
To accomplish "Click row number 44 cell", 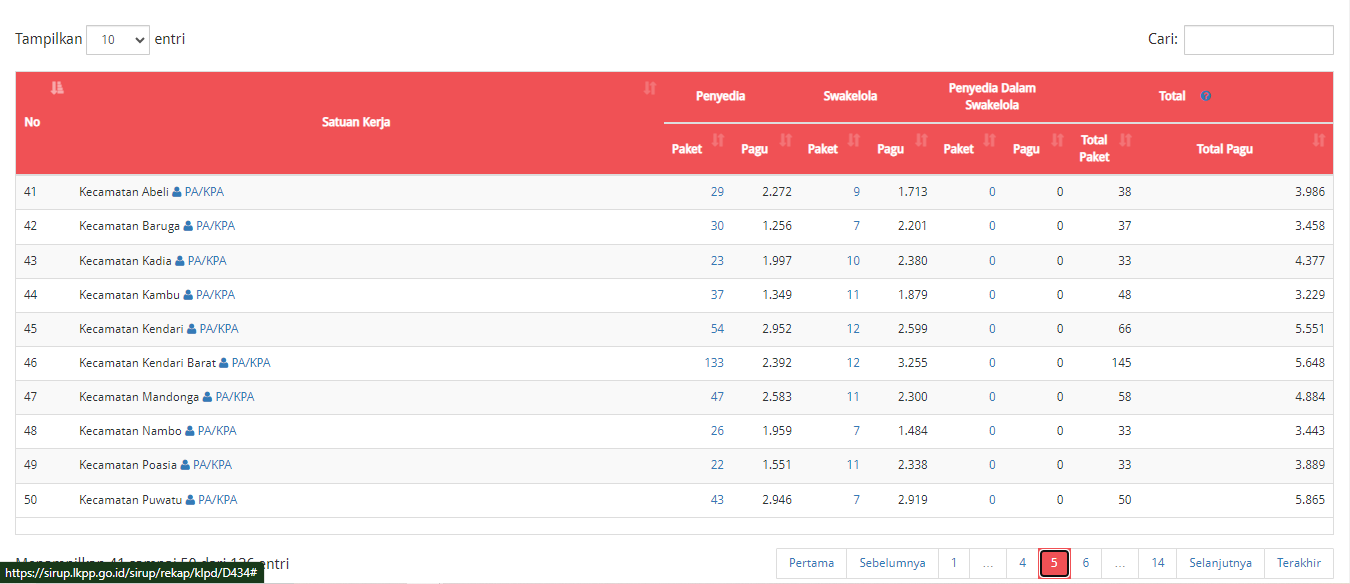I will 31,295.
